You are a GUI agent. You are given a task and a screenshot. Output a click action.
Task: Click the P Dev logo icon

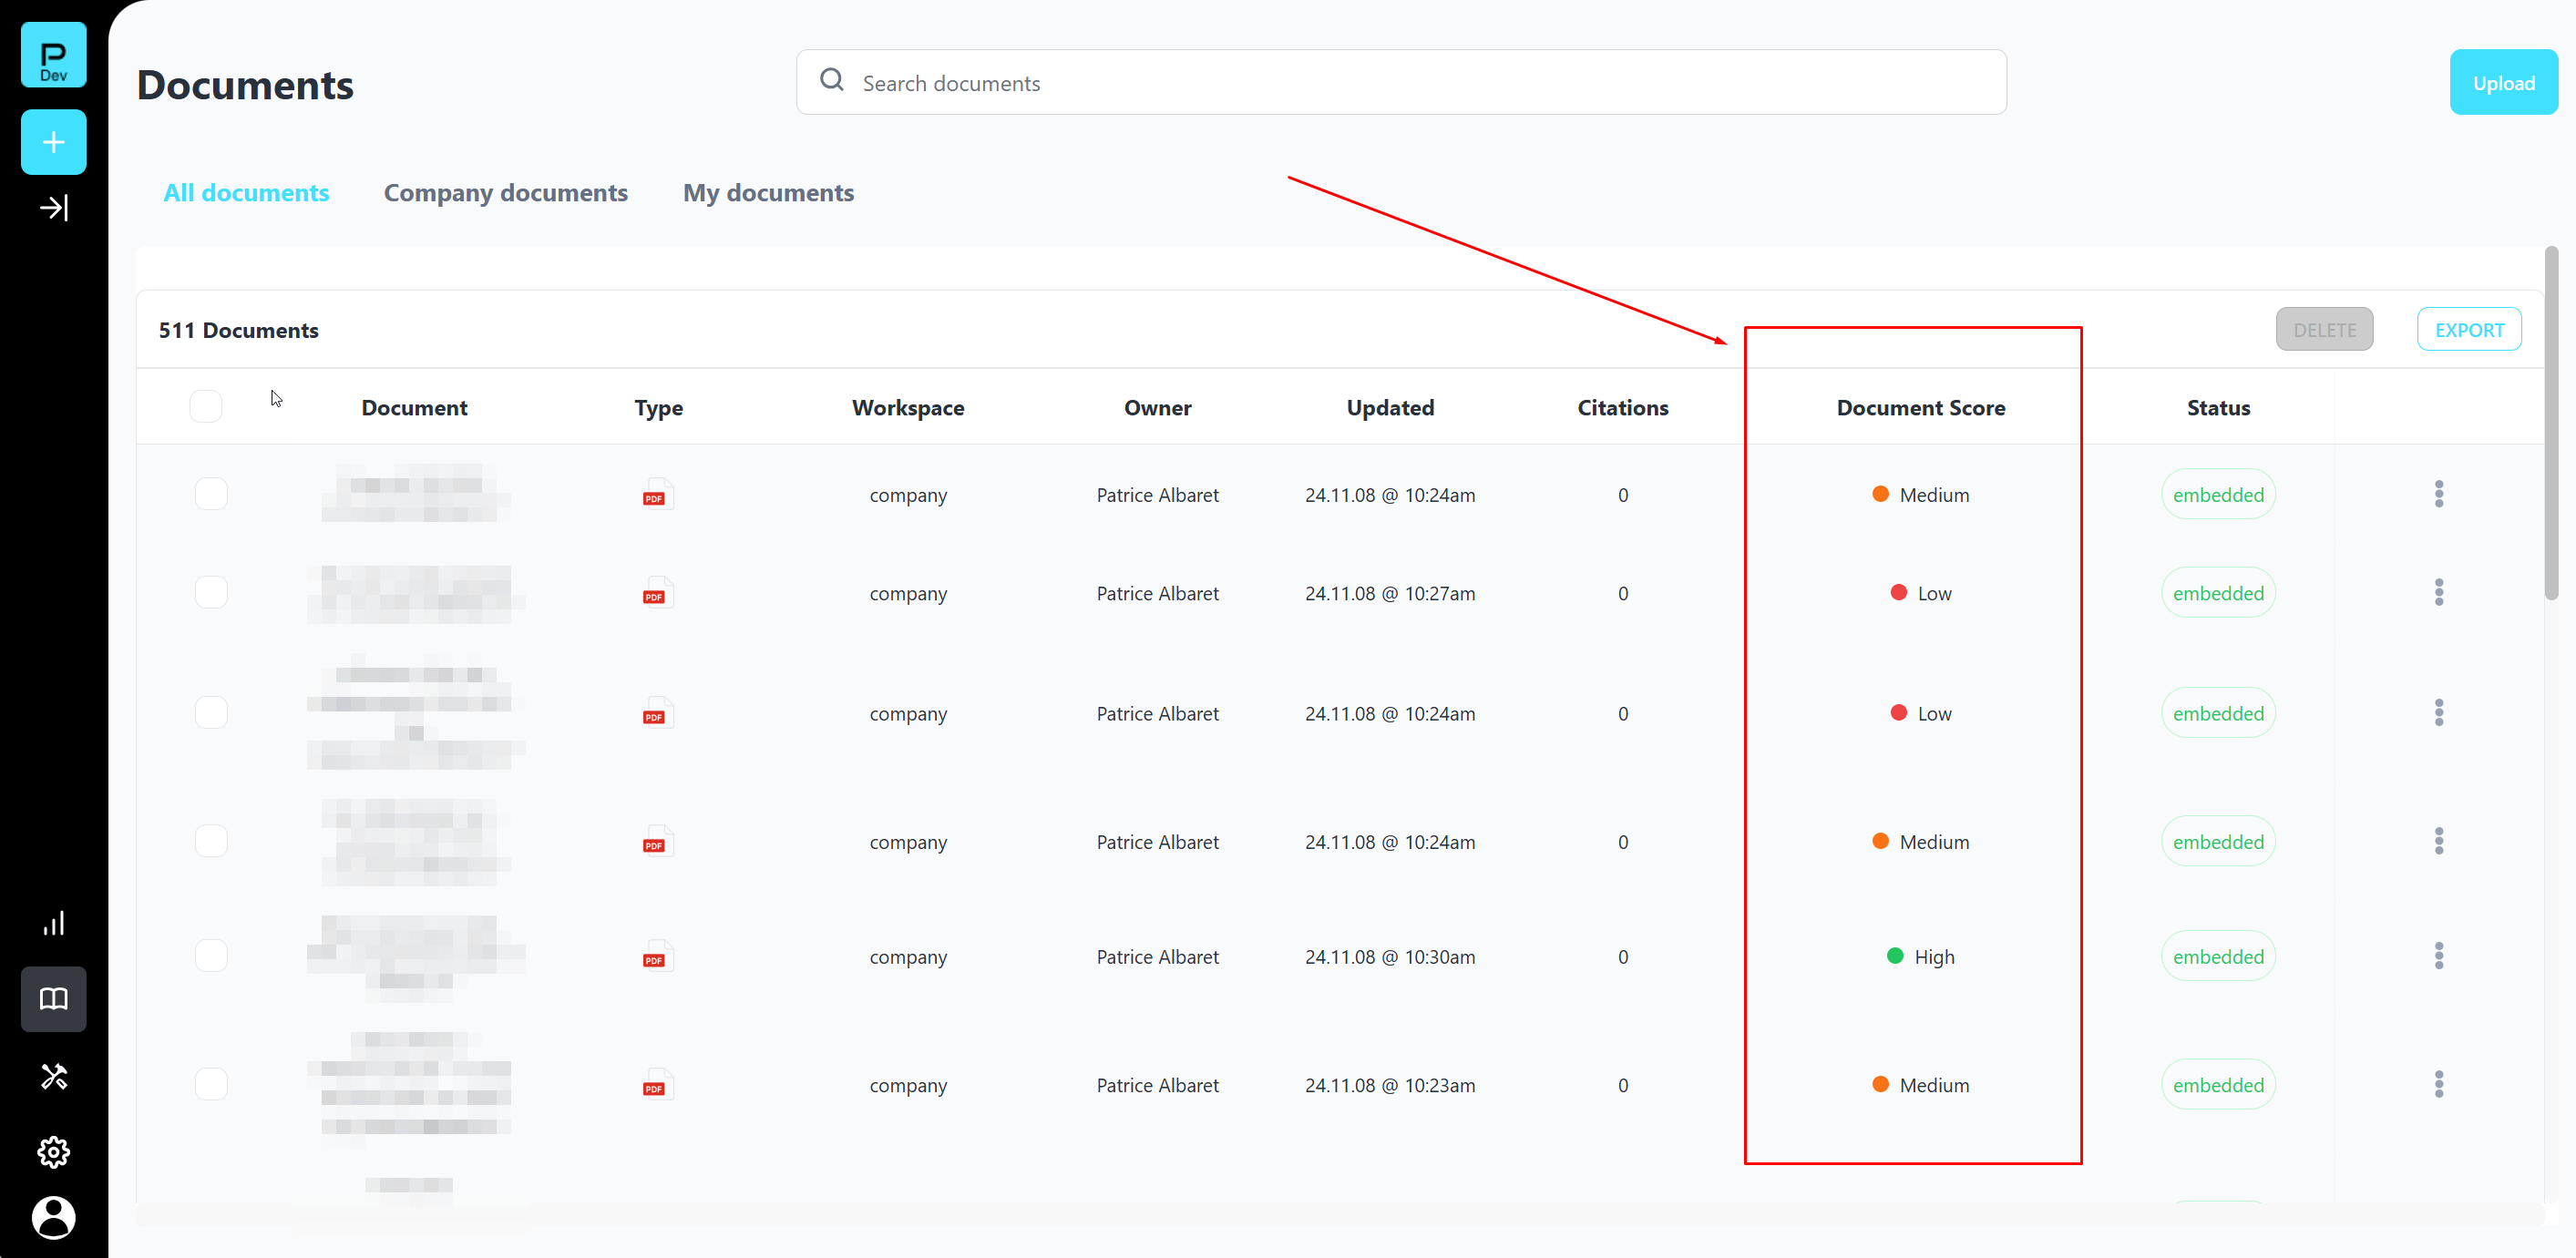(53, 56)
